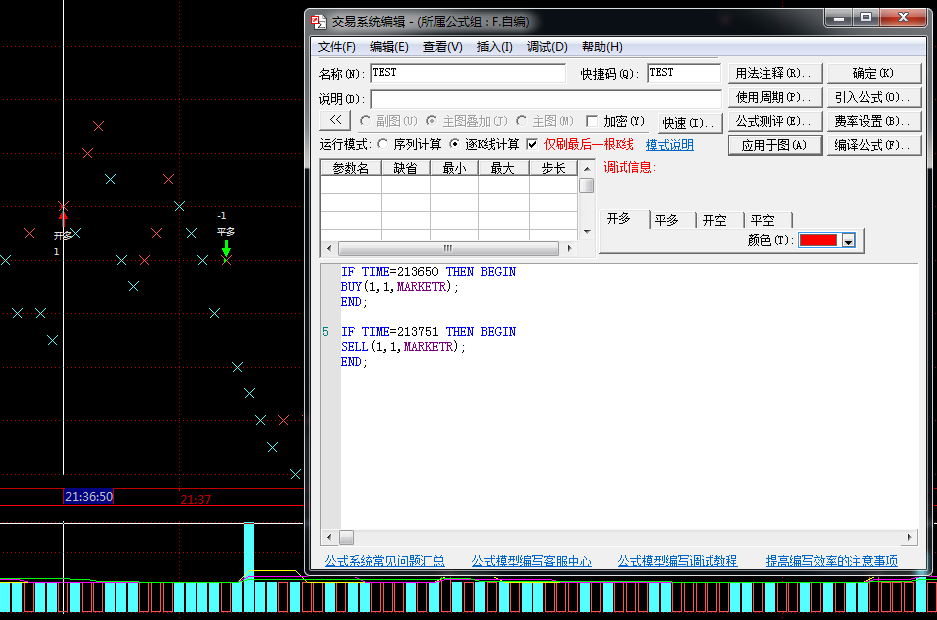
Task: Click the 确定(K) button
Action: click(874, 73)
